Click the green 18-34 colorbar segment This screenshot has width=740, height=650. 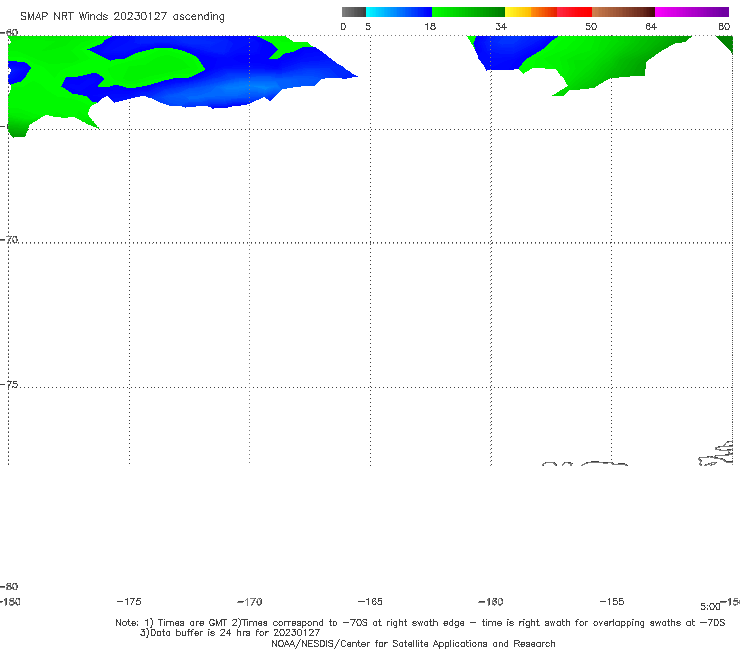tap(469, 12)
